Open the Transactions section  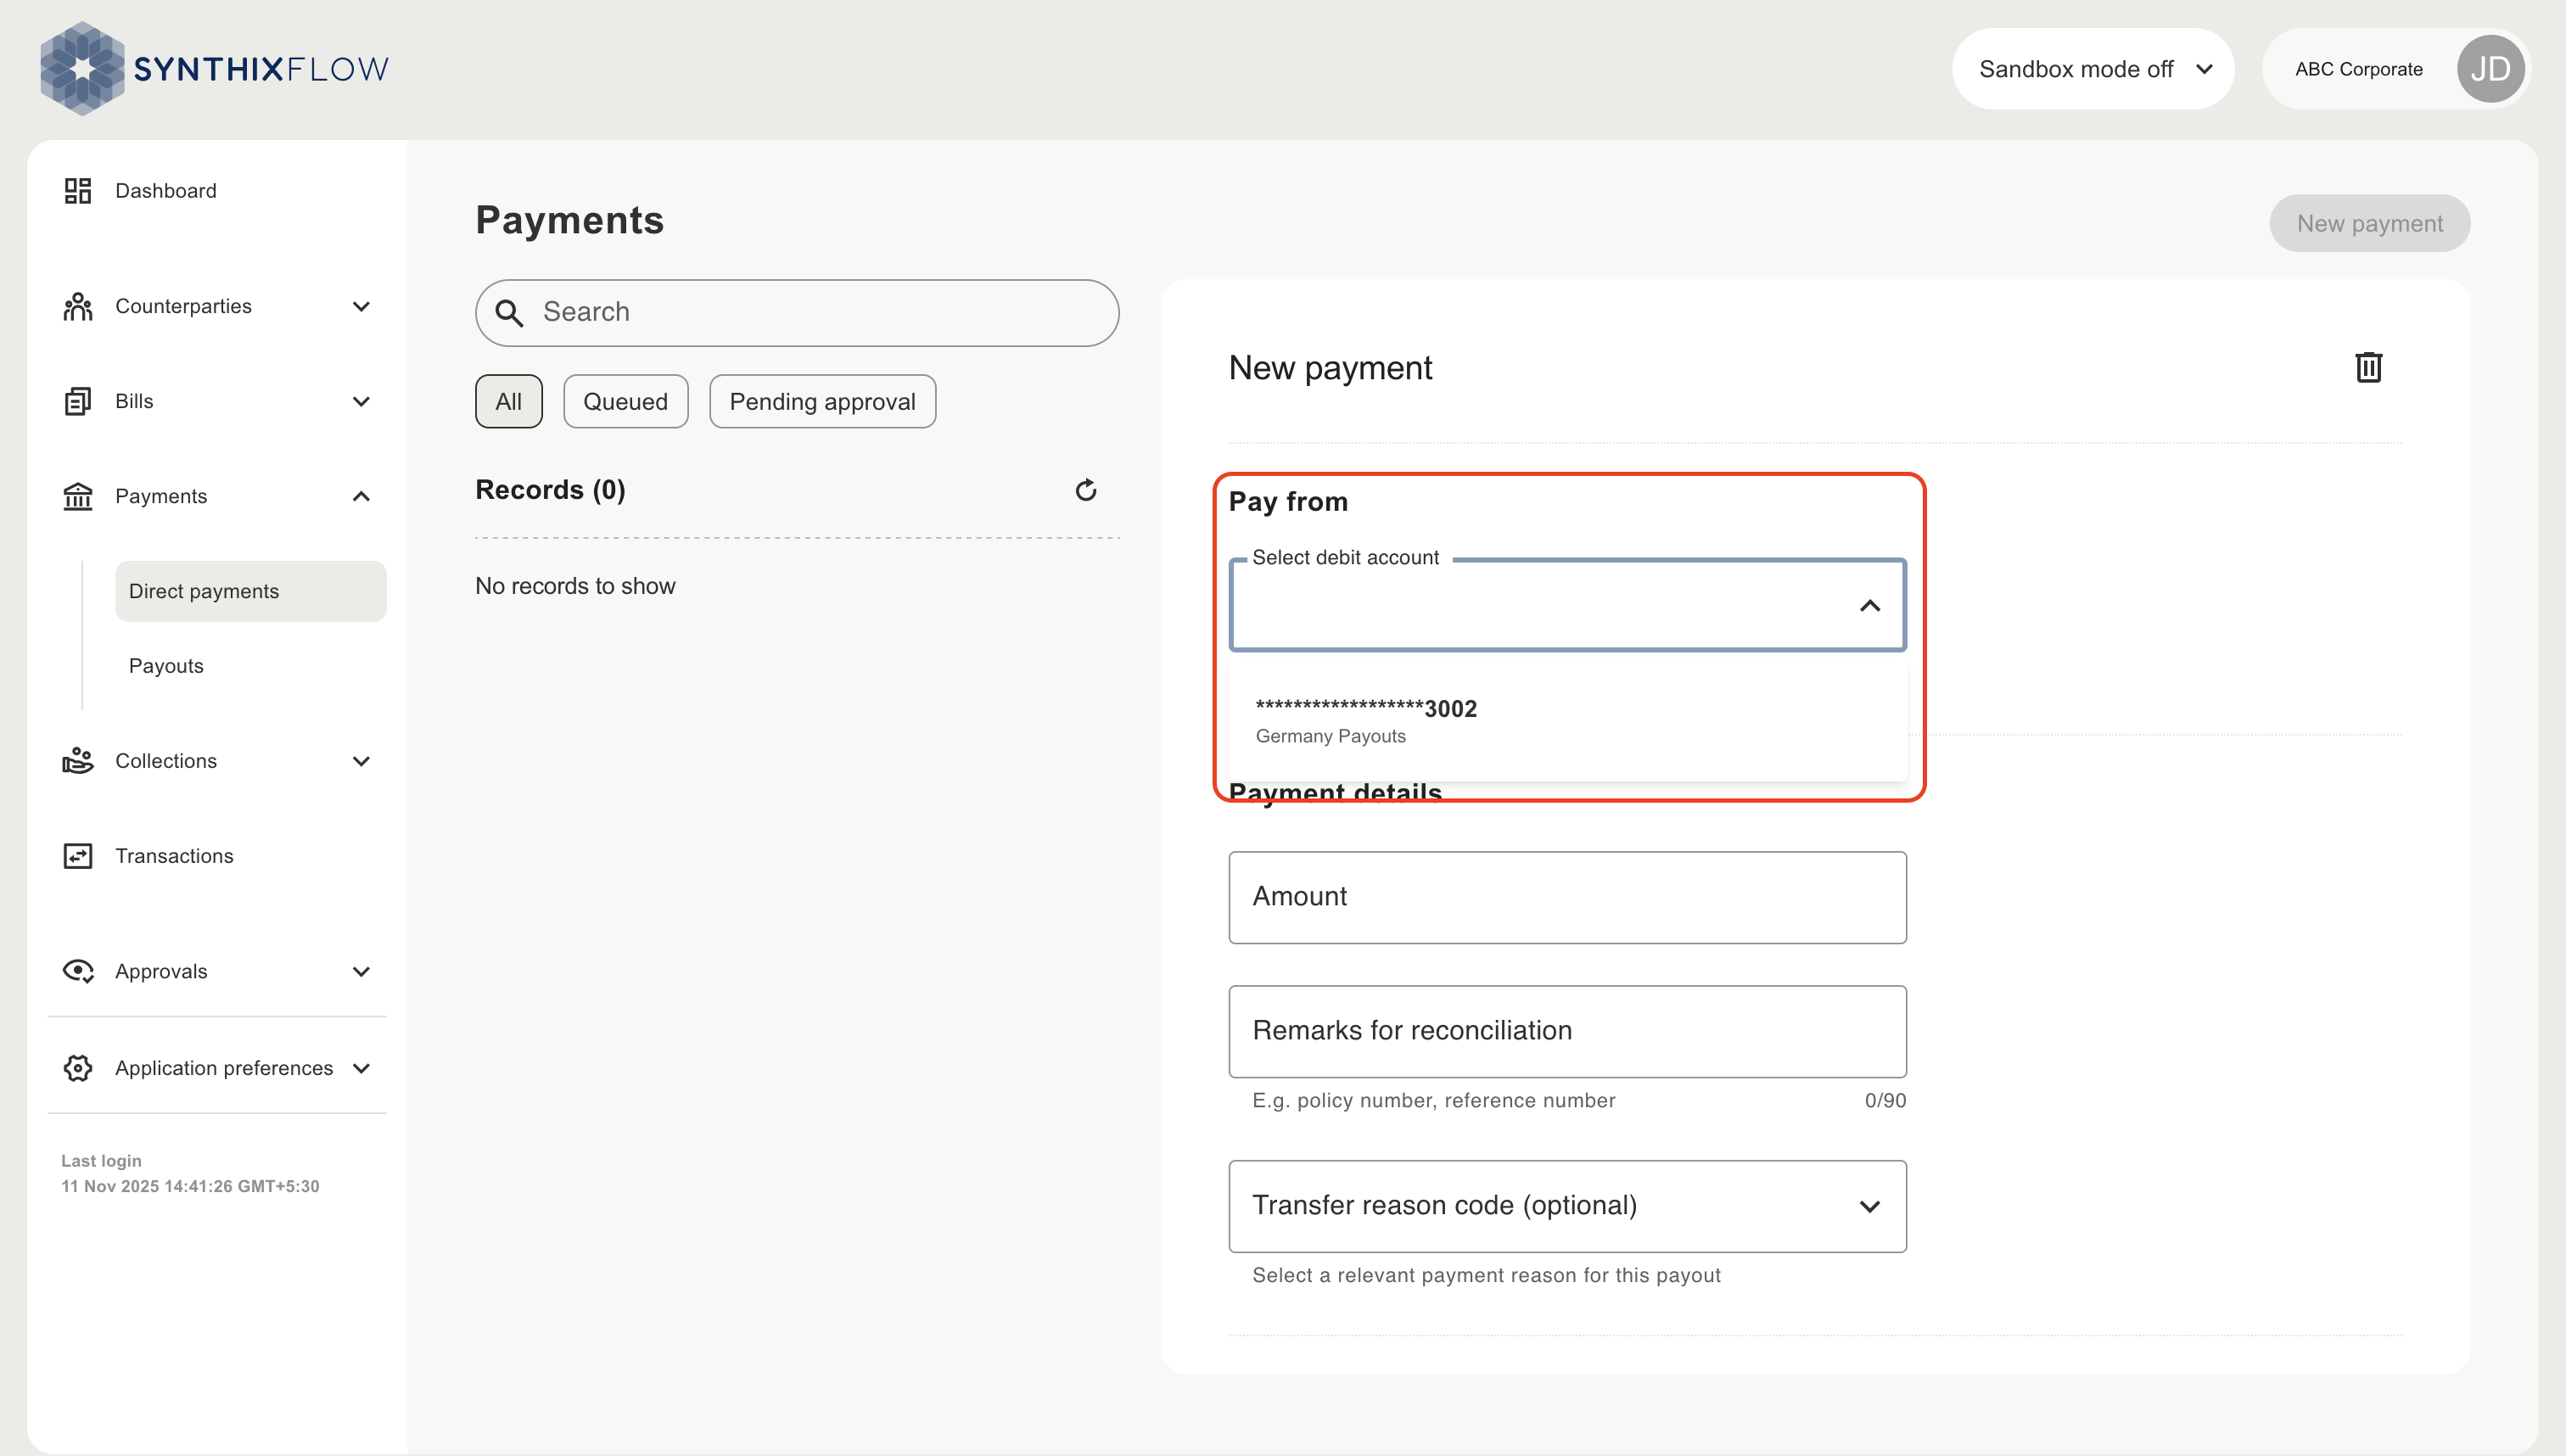point(174,856)
